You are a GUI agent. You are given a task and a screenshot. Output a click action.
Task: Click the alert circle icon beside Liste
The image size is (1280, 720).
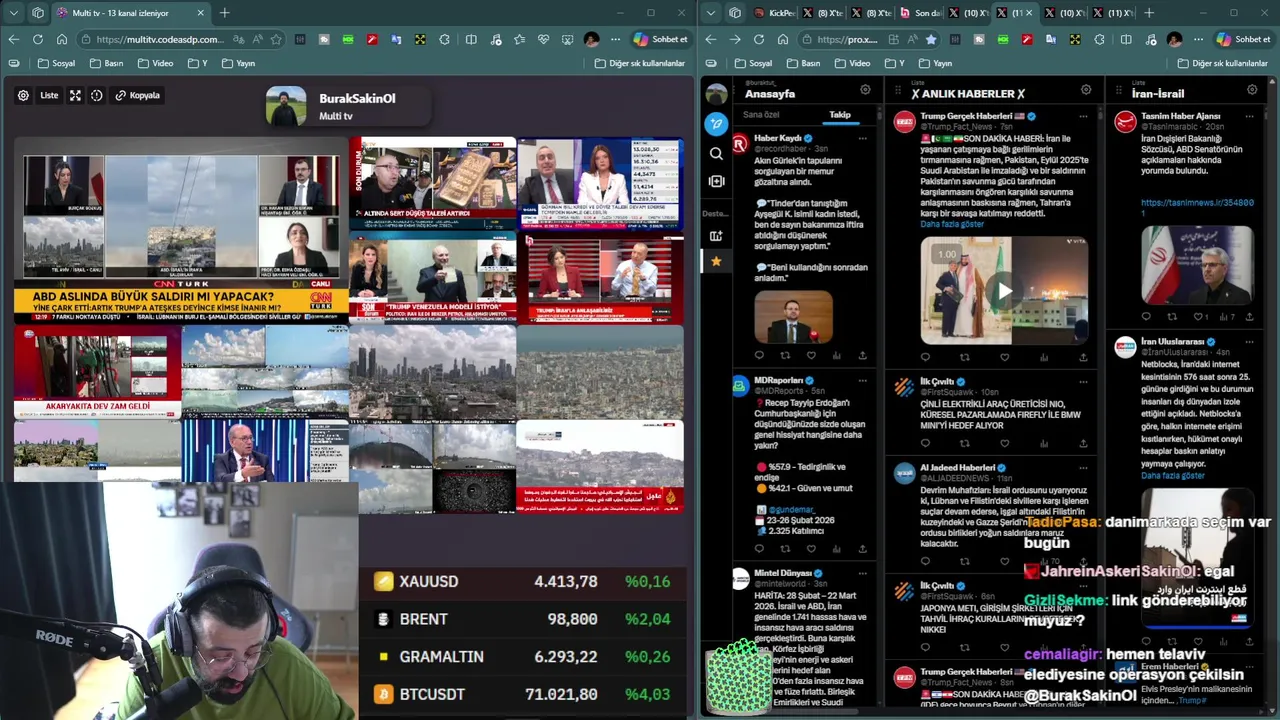coord(97,95)
